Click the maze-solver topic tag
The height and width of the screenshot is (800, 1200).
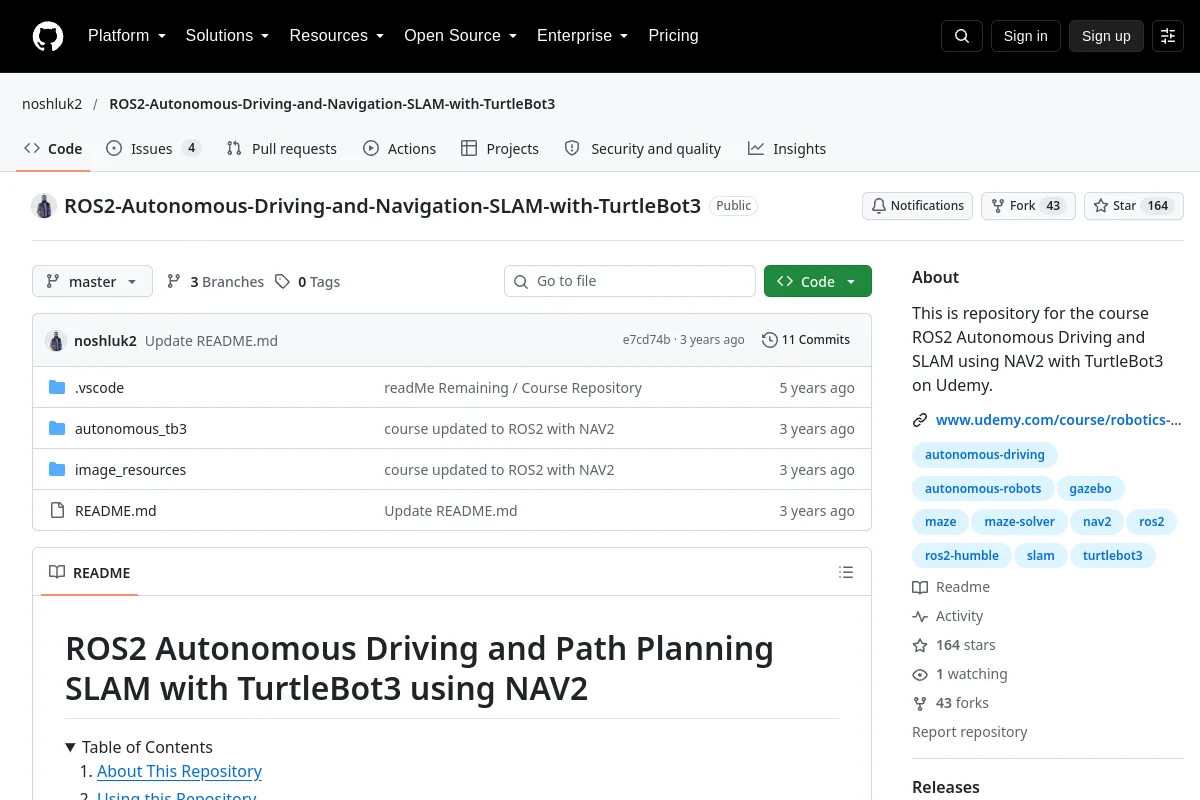[1019, 522]
